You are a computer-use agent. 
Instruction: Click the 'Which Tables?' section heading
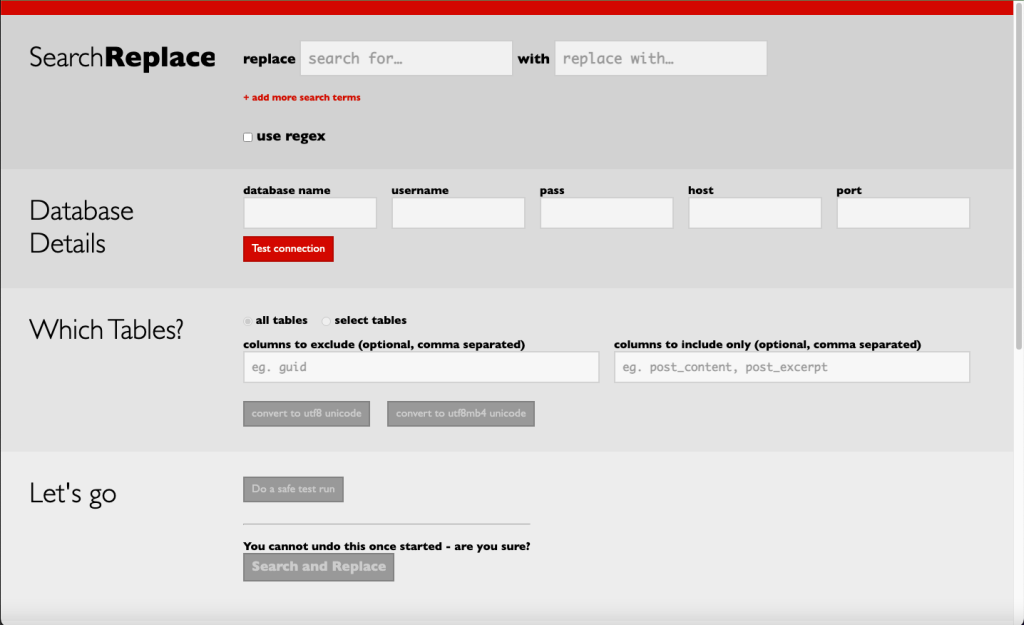[106, 329]
